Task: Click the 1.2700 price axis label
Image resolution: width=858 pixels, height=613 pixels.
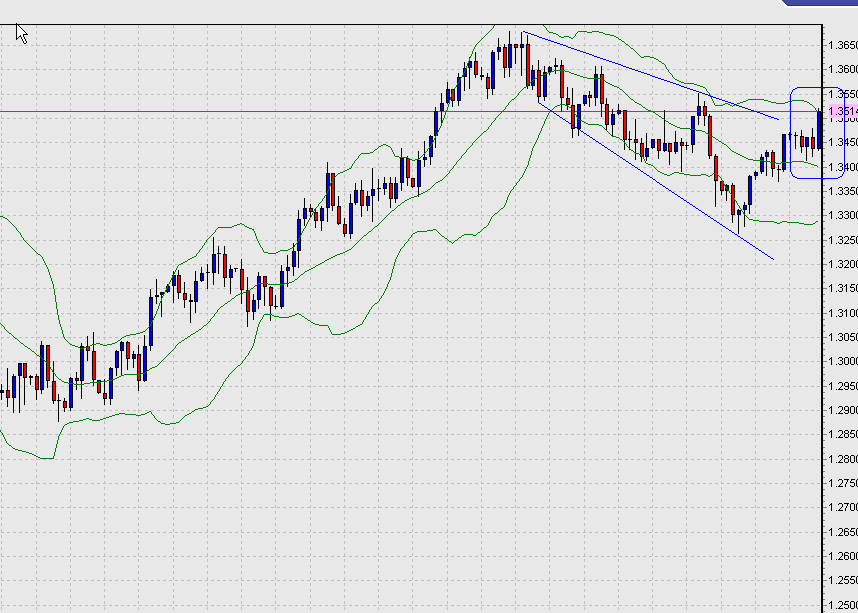Action: pyautogui.click(x=843, y=507)
